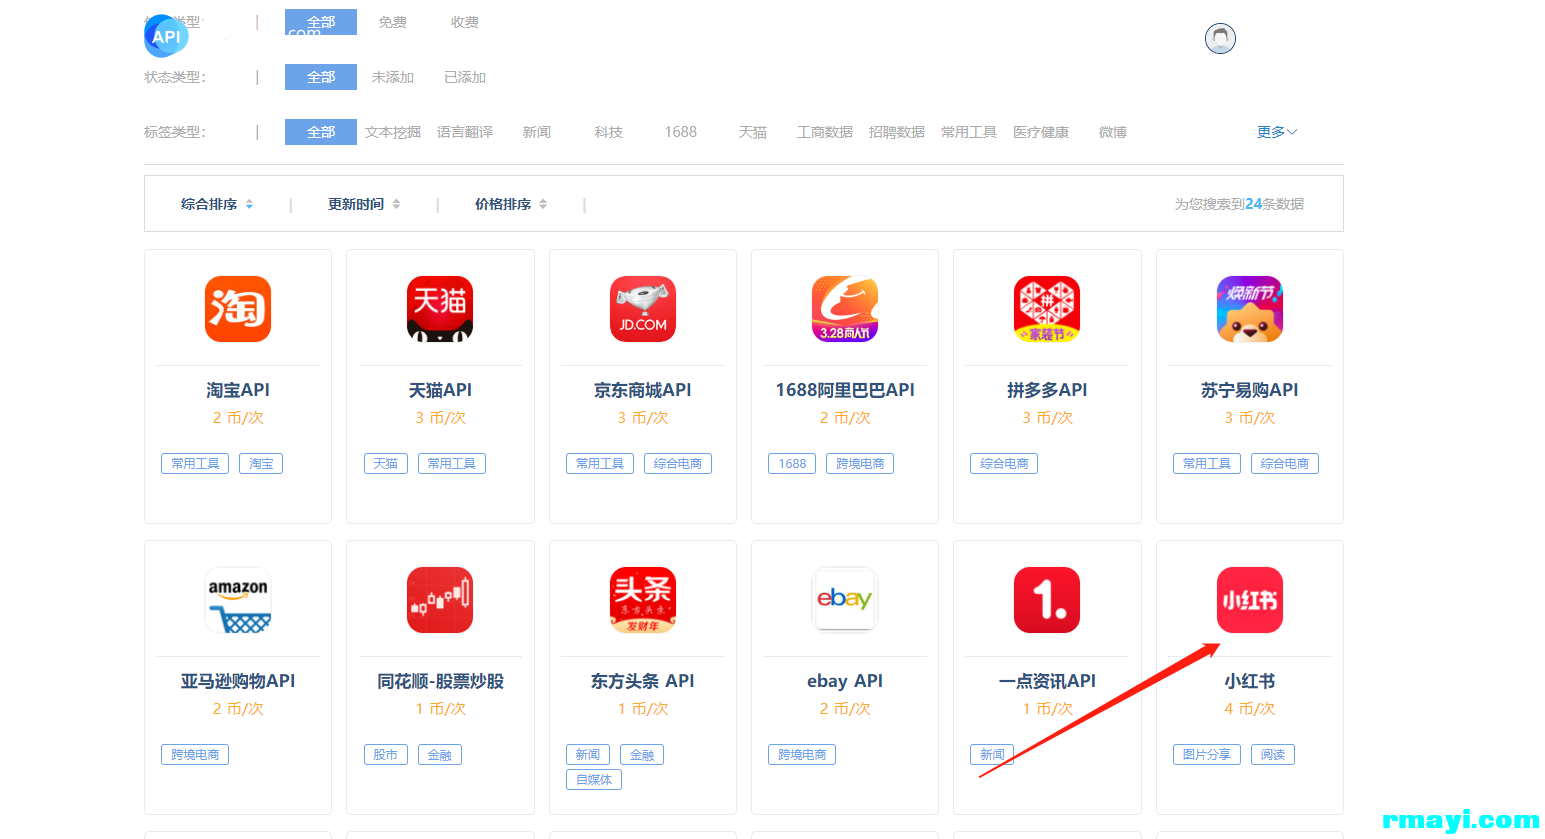Image resolution: width=1545 pixels, height=839 pixels.
Task: Open 拼多多API title link
Action: click(1047, 390)
